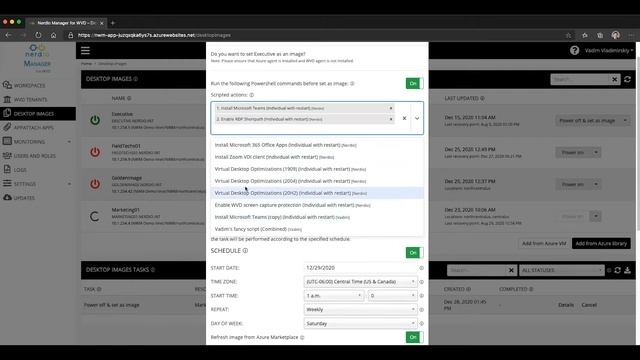
Task: Click the tasks search input field
Action: point(477,270)
